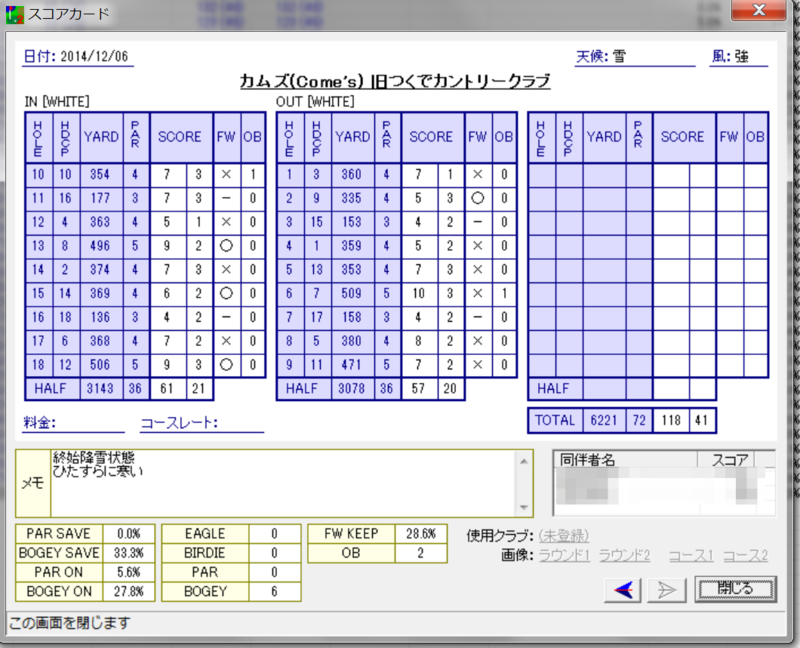Click hole 6 OB value 1
The height and width of the screenshot is (648, 800).
coord(504,293)
